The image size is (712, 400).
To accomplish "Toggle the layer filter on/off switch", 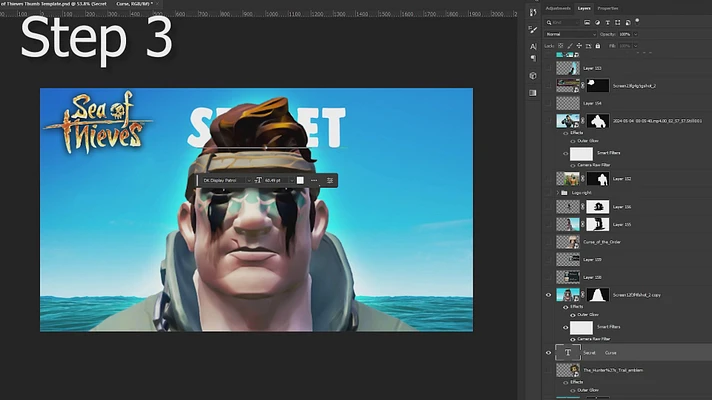I will 637,21.
